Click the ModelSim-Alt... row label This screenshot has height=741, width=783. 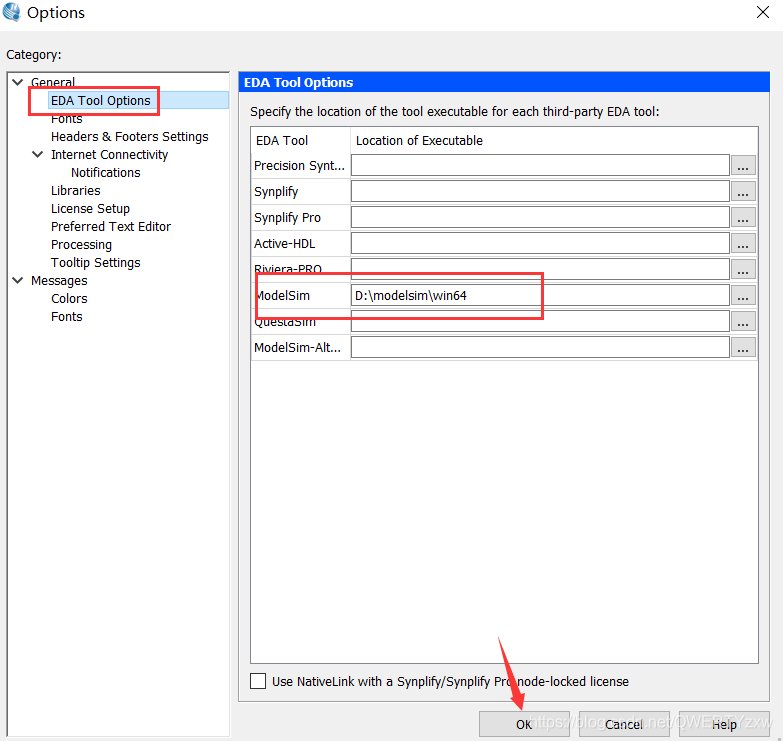(298, 348)
